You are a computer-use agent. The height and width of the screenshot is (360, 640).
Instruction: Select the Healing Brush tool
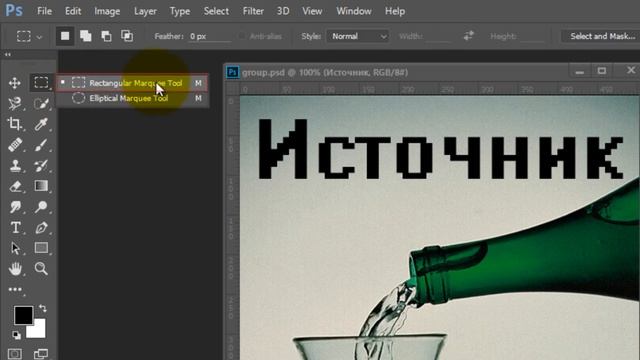click(x=15, y=145)
